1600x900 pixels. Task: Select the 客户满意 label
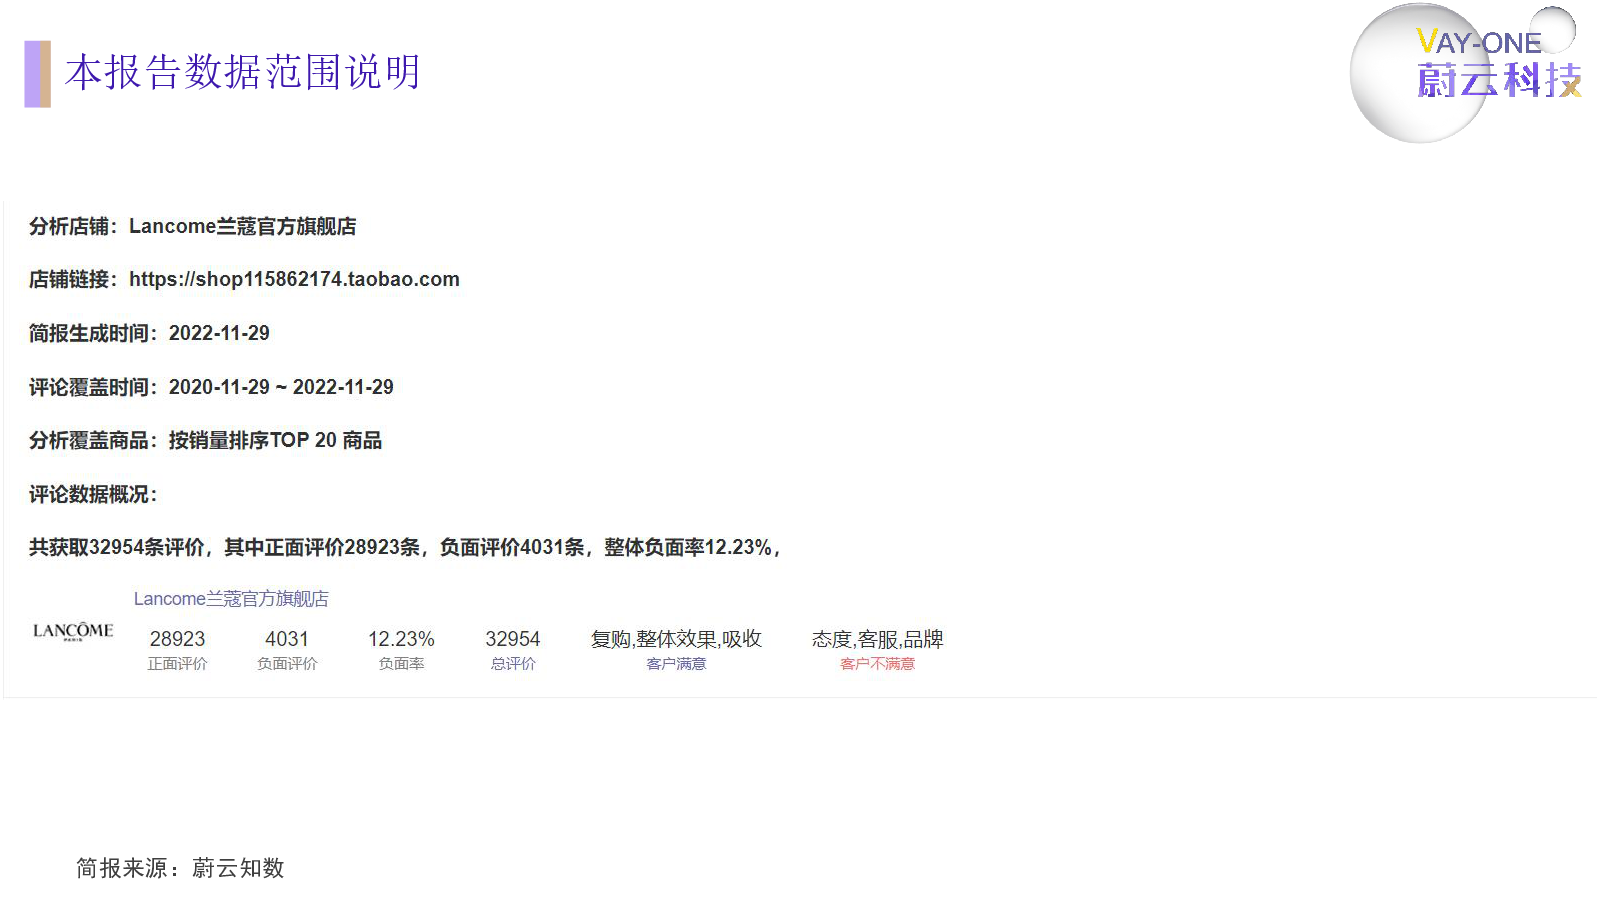click(676, 663)
